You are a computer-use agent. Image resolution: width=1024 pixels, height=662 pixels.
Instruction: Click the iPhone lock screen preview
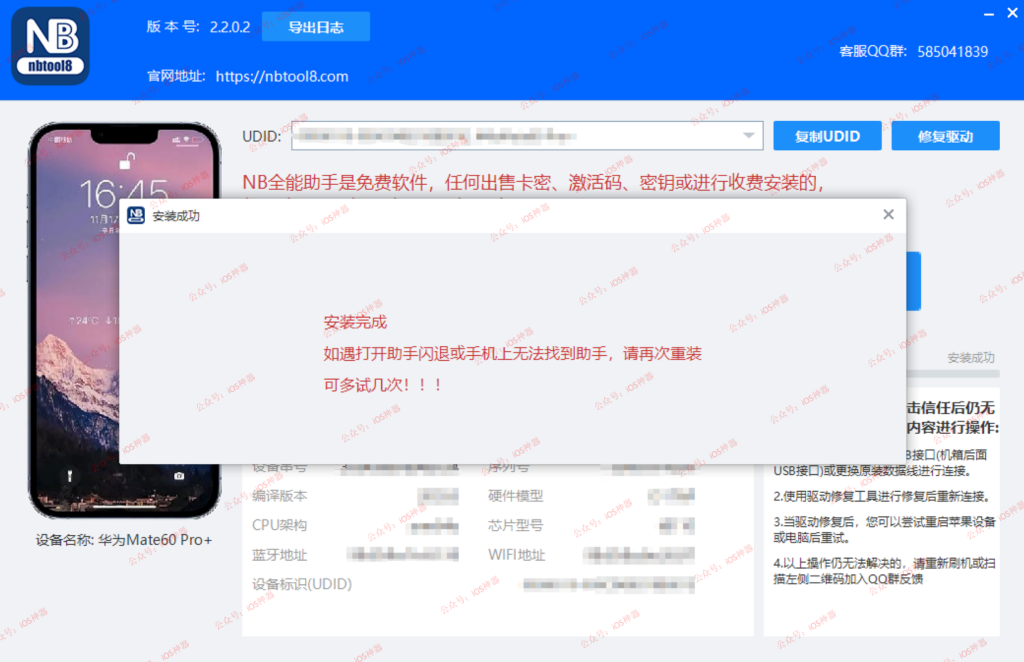click(124, 320)
